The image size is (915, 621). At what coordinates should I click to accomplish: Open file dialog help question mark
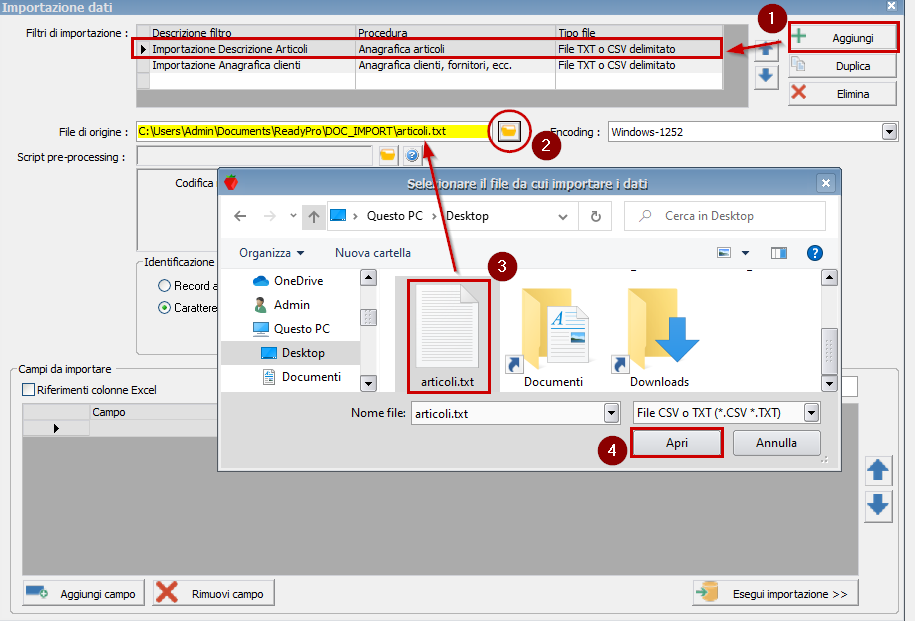(814, 253)
